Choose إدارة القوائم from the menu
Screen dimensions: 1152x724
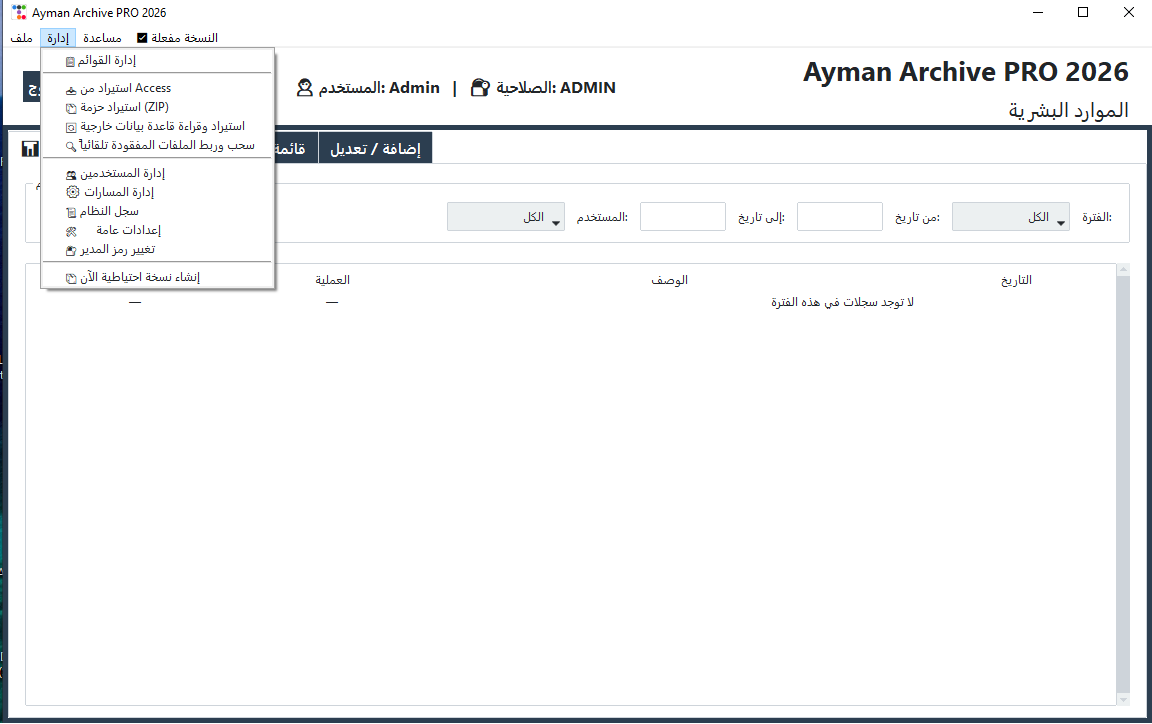[157, 60]
